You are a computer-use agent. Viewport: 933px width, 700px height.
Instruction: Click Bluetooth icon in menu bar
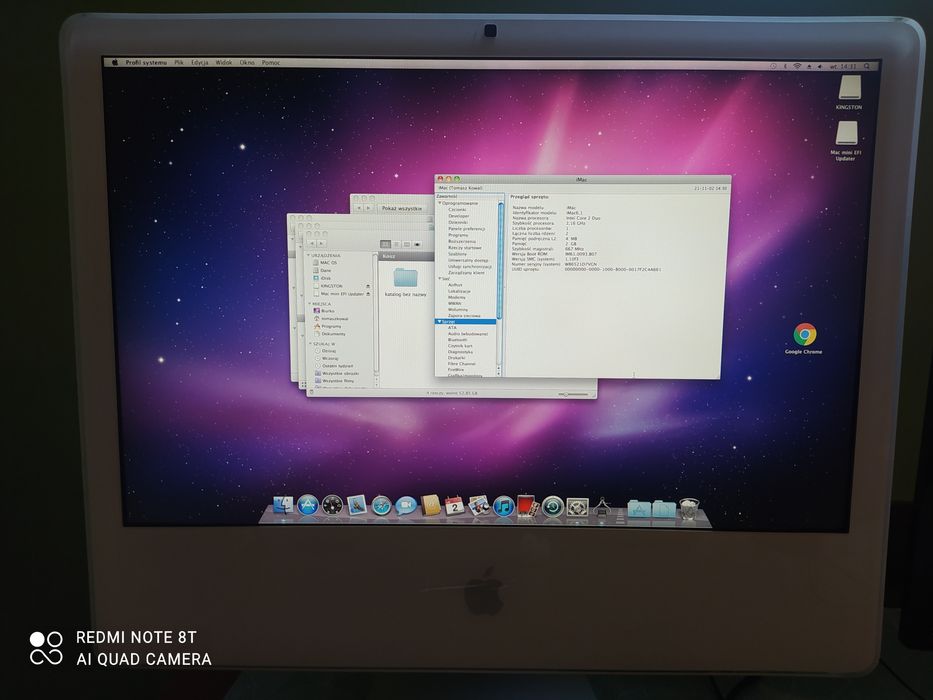[785, 66]
